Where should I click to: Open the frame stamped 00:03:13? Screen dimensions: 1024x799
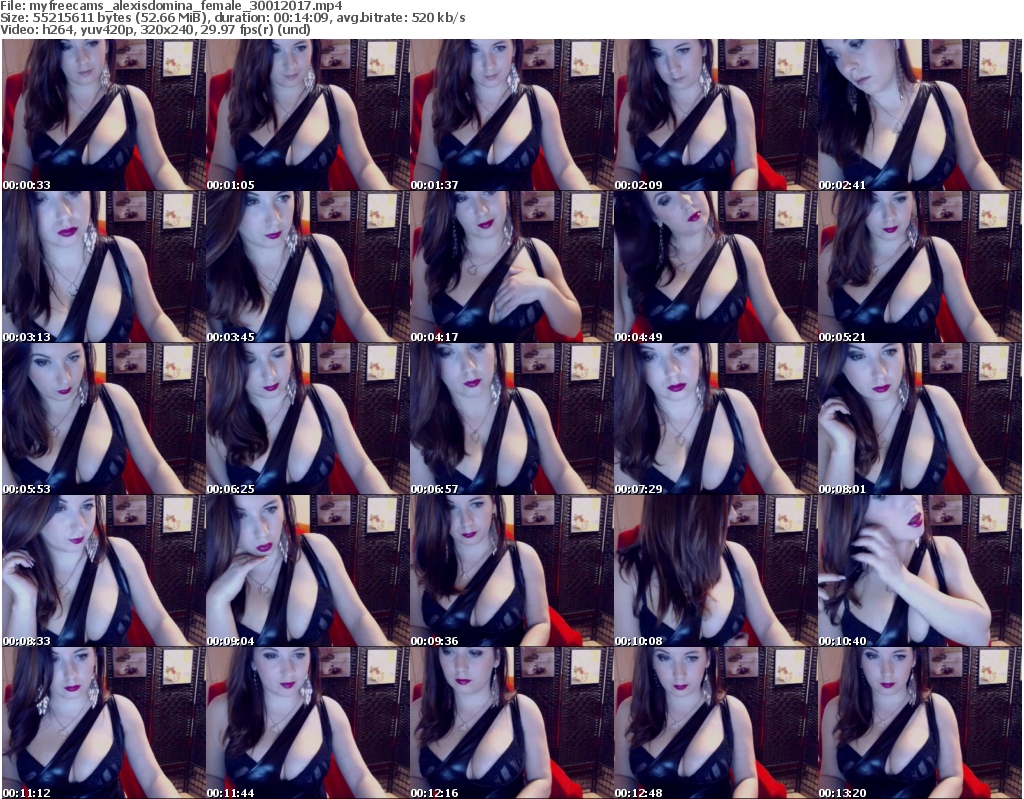click(x=104, y=267)
